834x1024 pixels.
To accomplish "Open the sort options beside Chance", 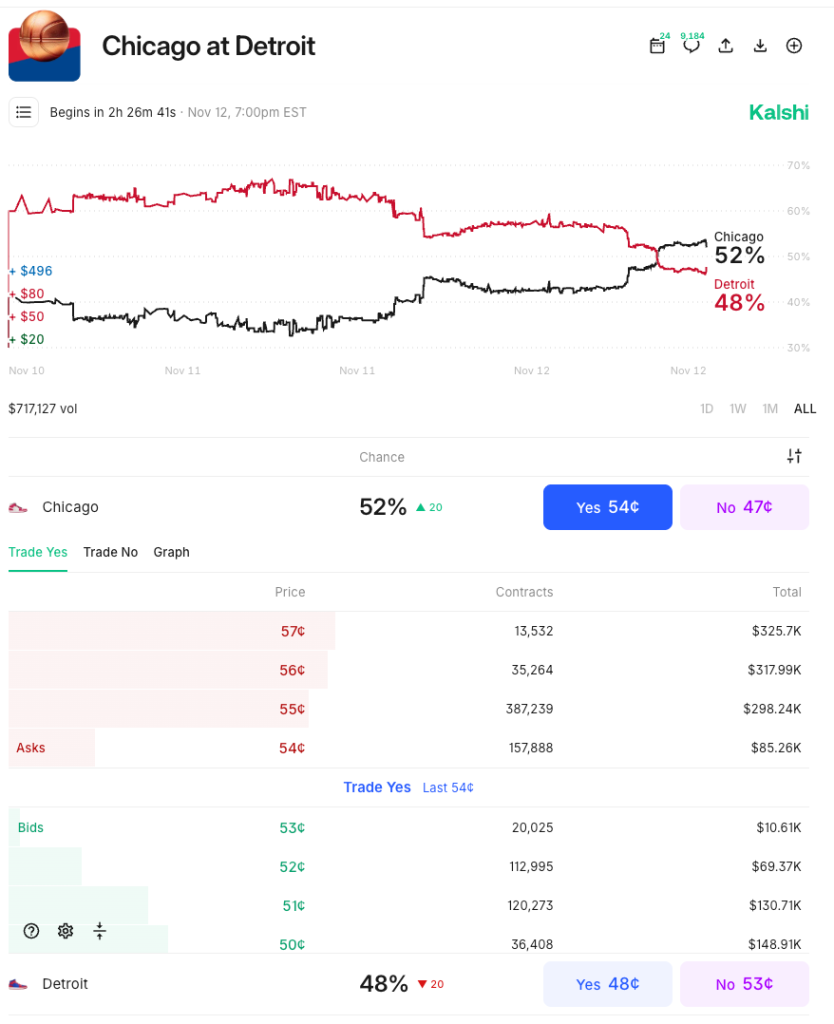I will point(794,456).
